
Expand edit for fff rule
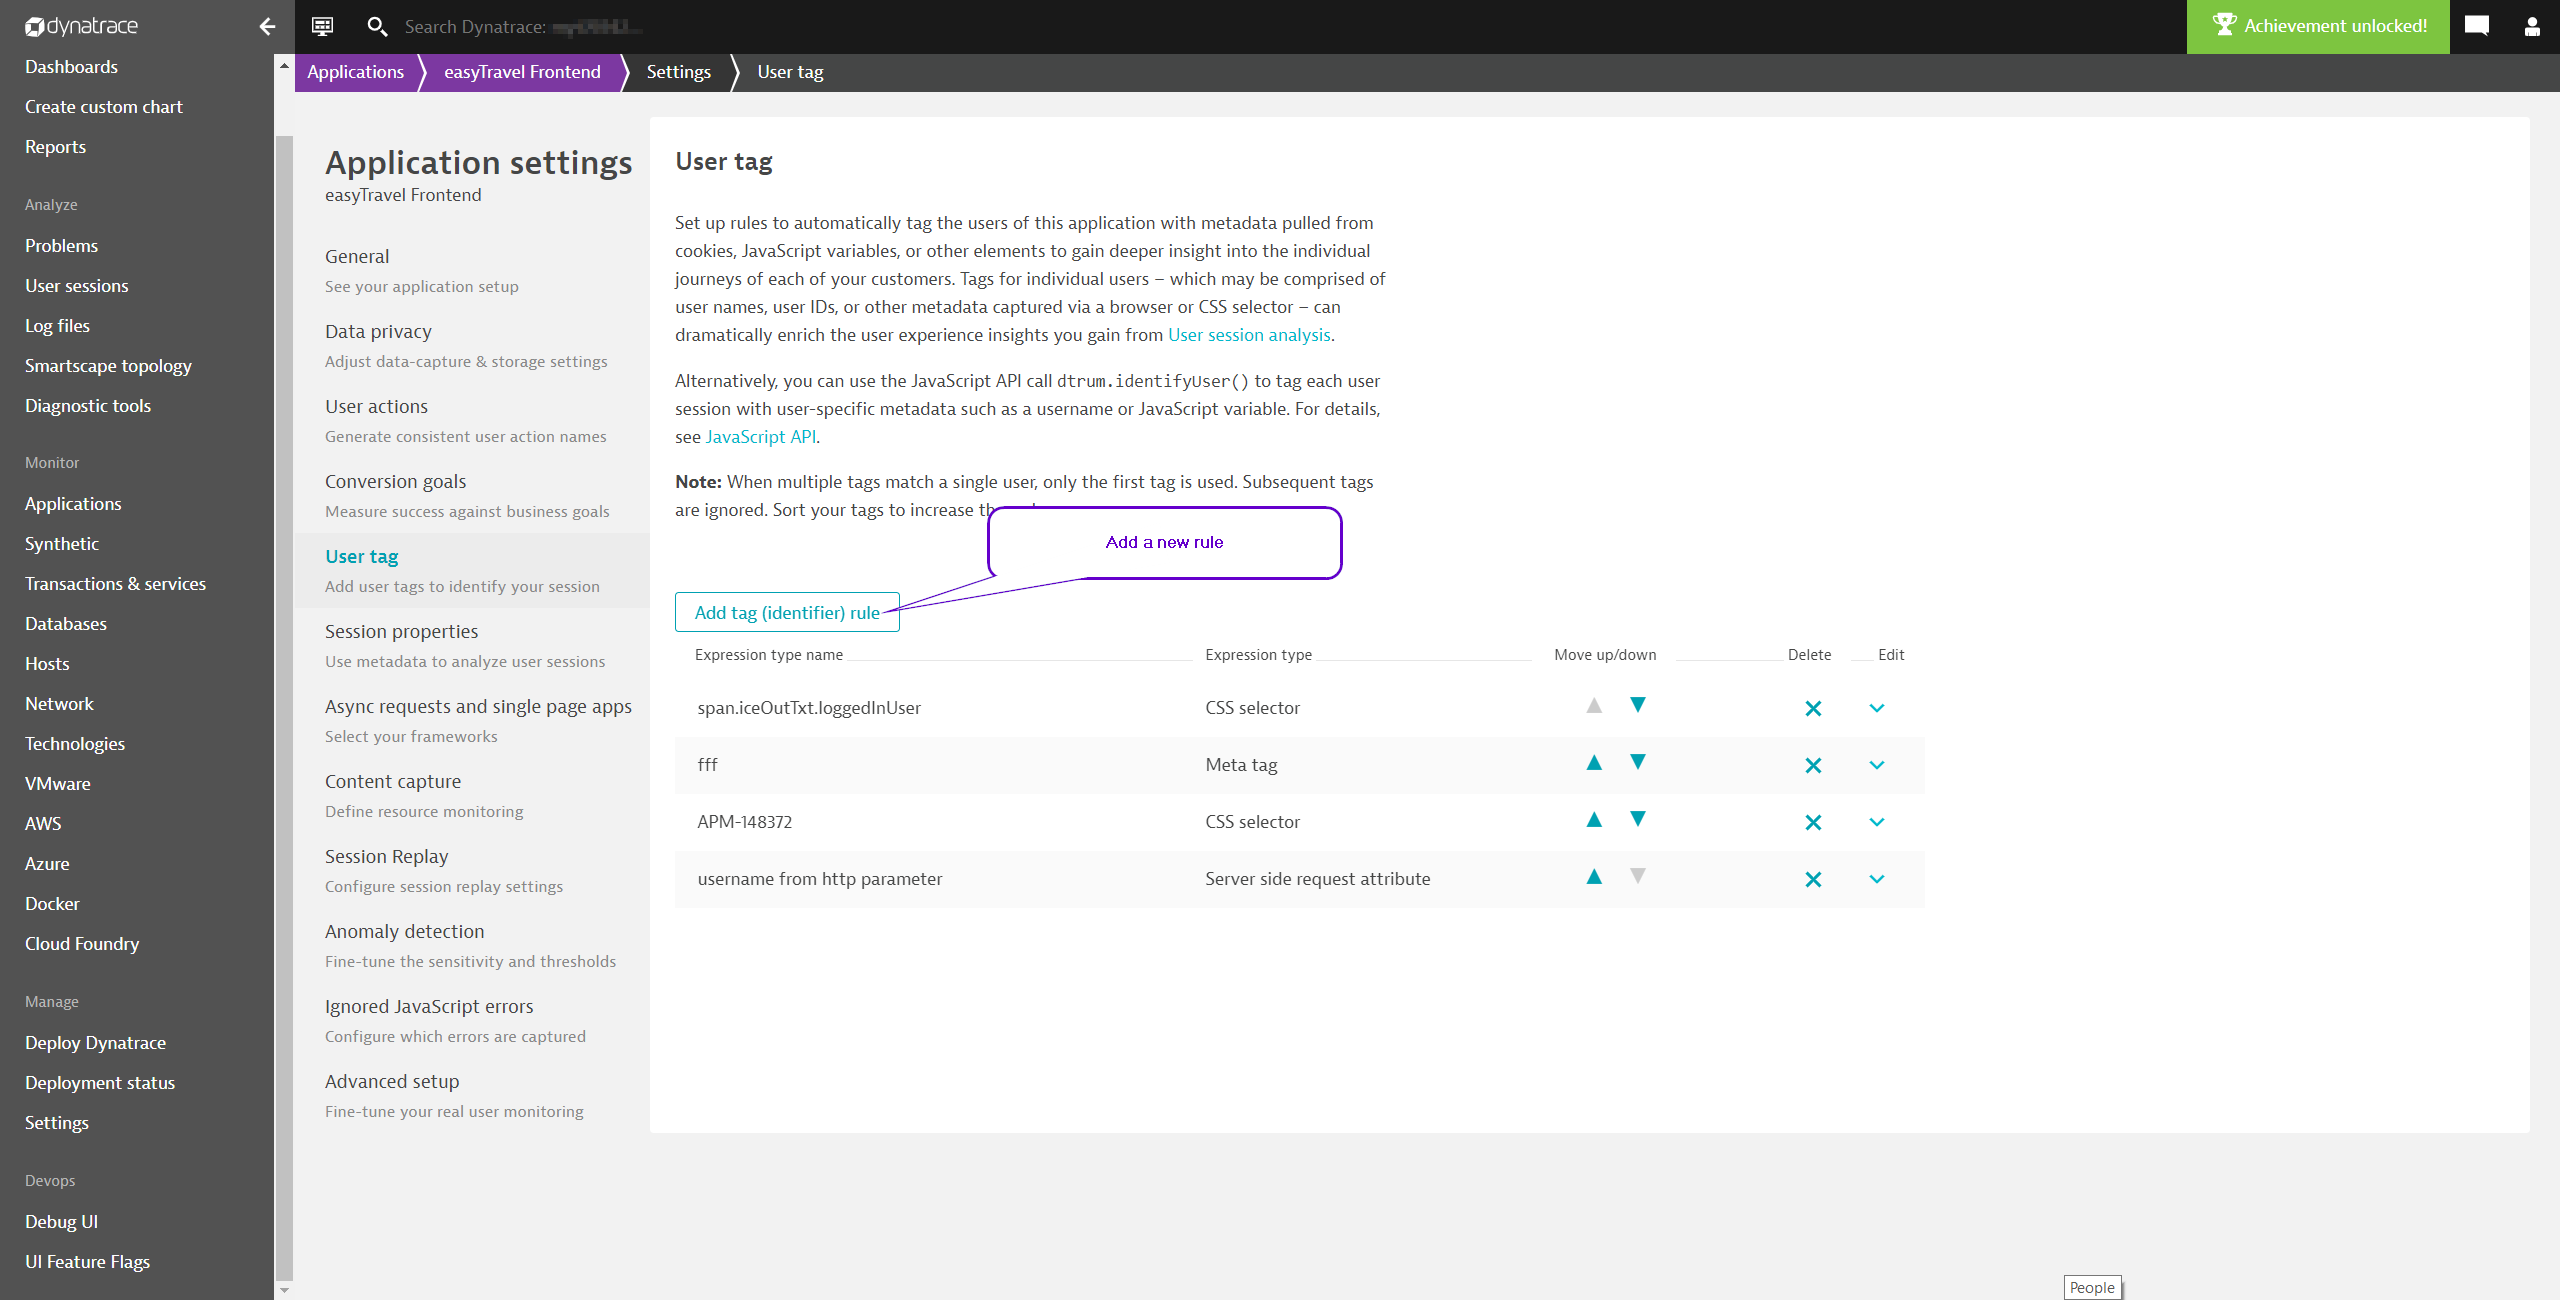point(1877,765)
